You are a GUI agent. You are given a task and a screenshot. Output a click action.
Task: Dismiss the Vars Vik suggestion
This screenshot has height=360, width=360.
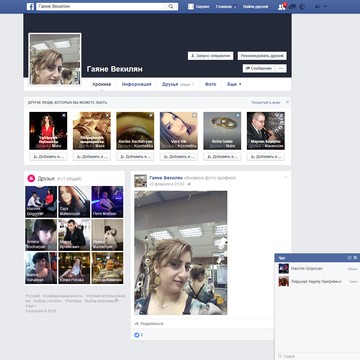pos(194,115)
